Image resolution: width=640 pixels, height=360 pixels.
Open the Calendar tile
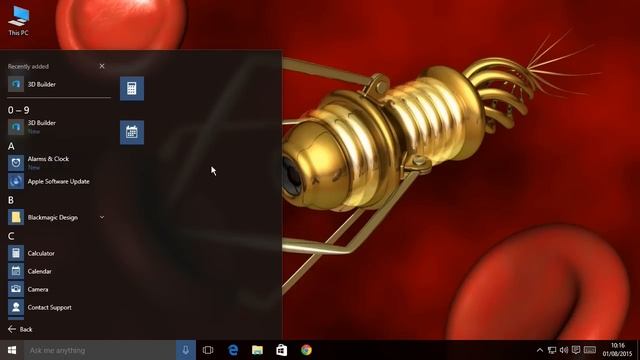click(132, 132)
